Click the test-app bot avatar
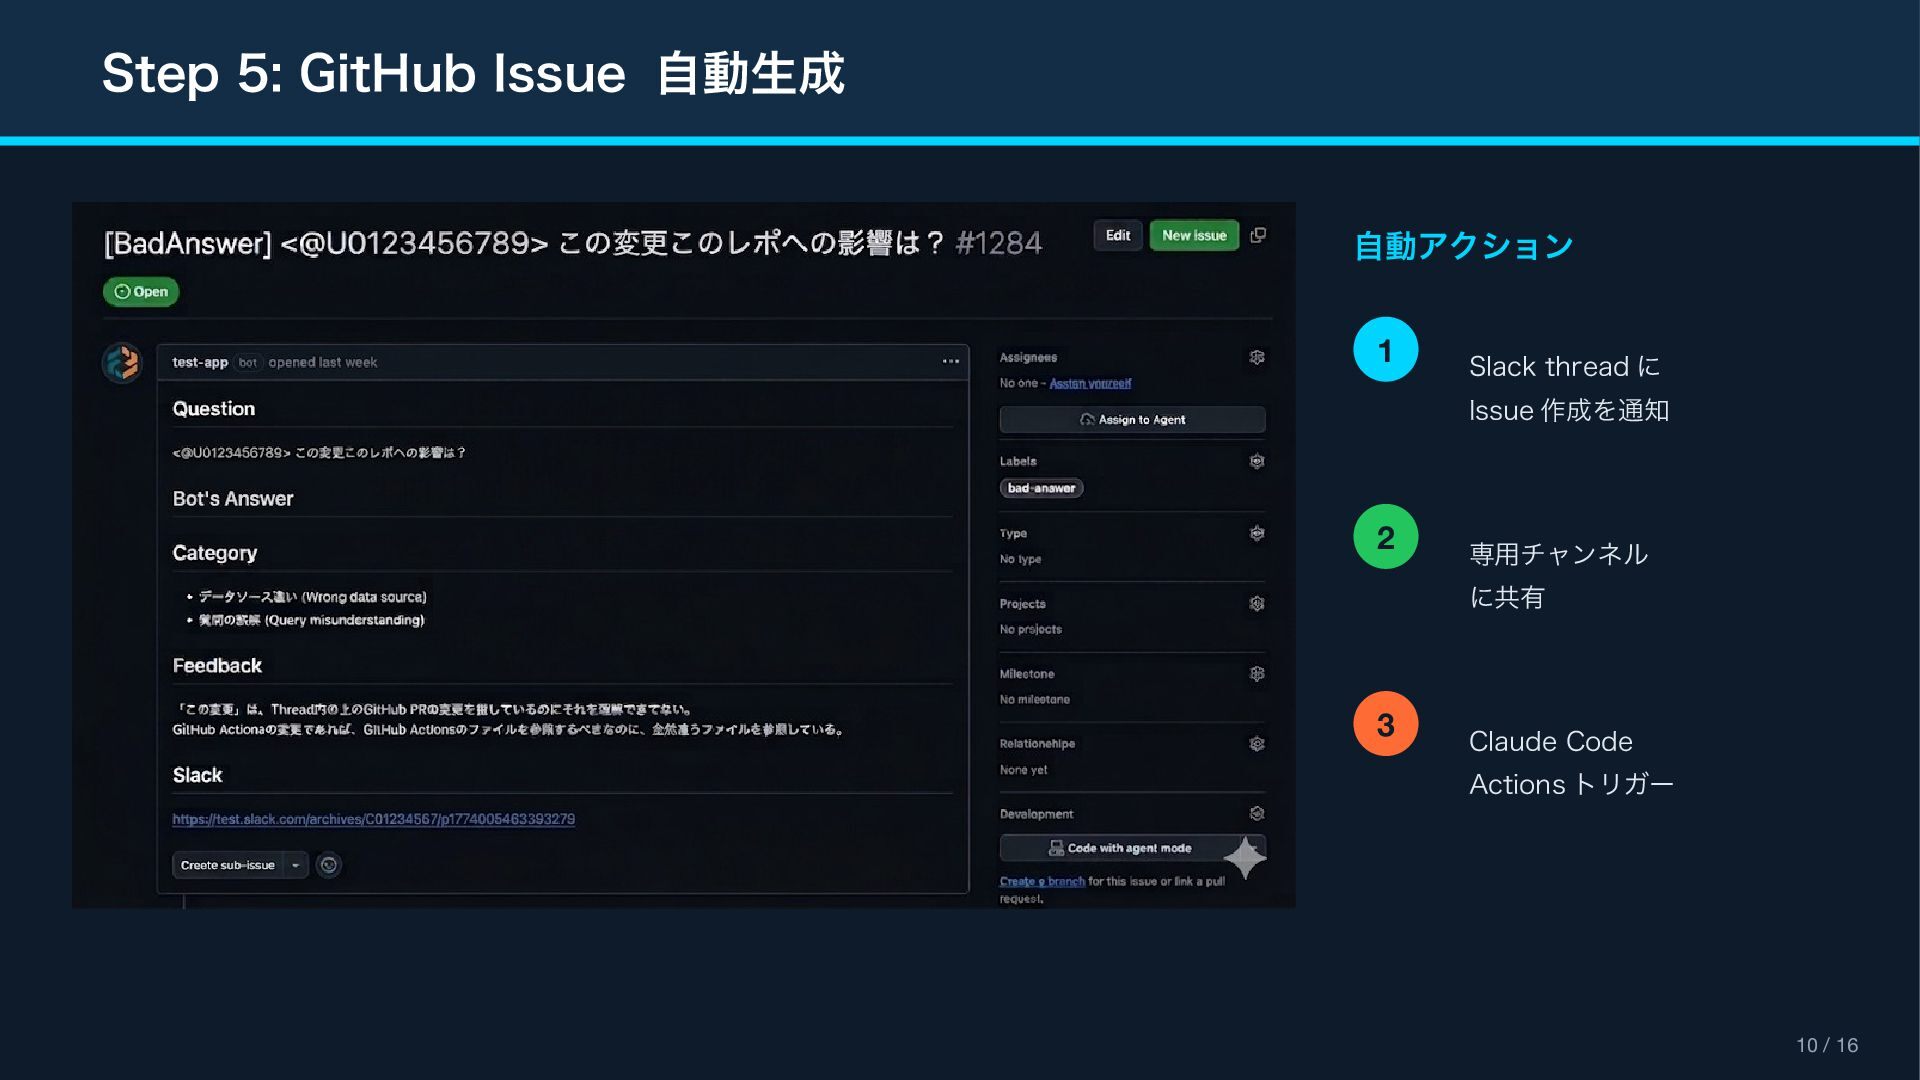 point(123,363)
